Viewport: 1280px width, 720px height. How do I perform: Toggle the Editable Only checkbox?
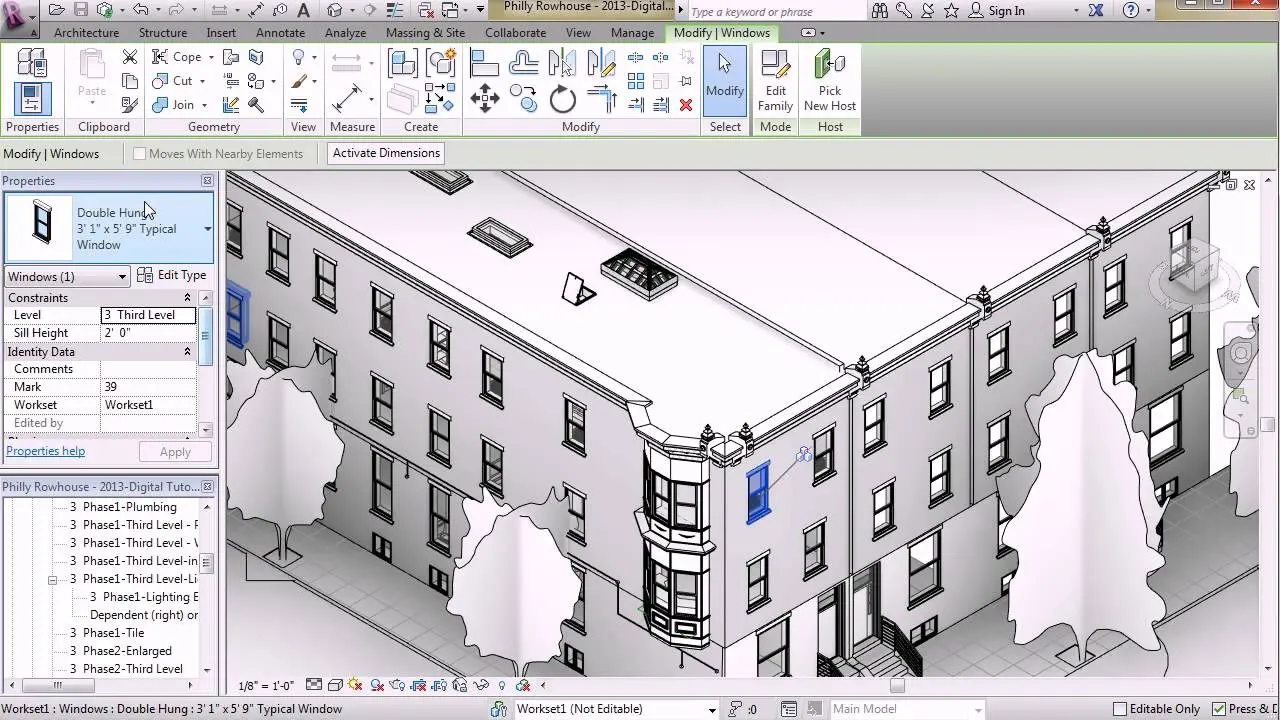[x=1121, y=709]
